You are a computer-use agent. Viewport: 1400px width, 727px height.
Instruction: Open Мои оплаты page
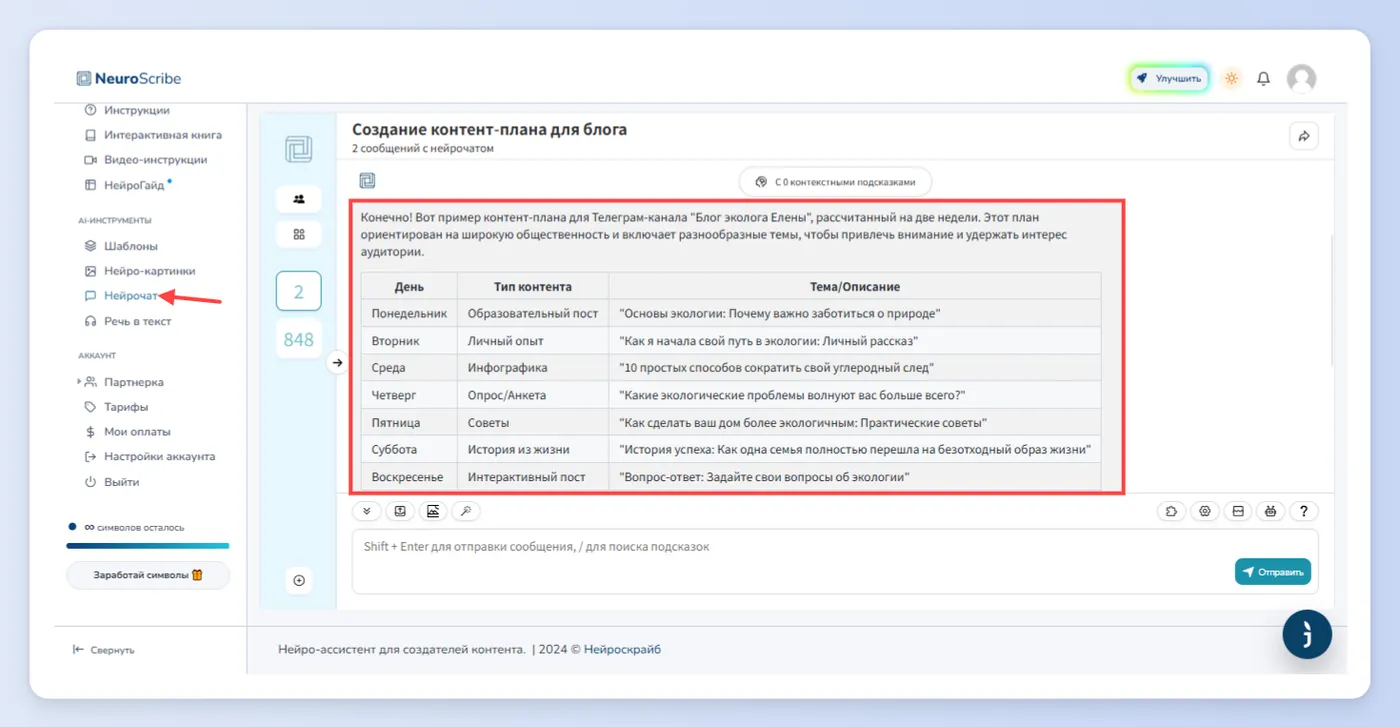[x=128, y=432]
